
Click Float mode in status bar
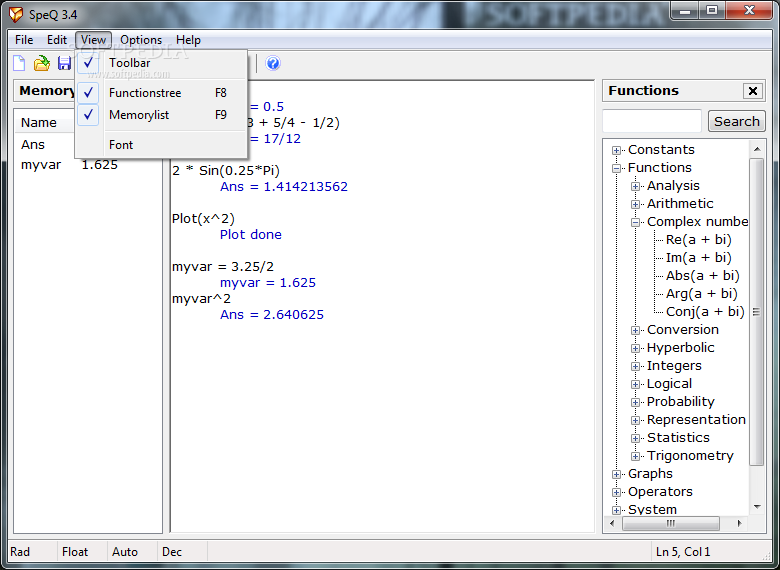coord(75,552)
